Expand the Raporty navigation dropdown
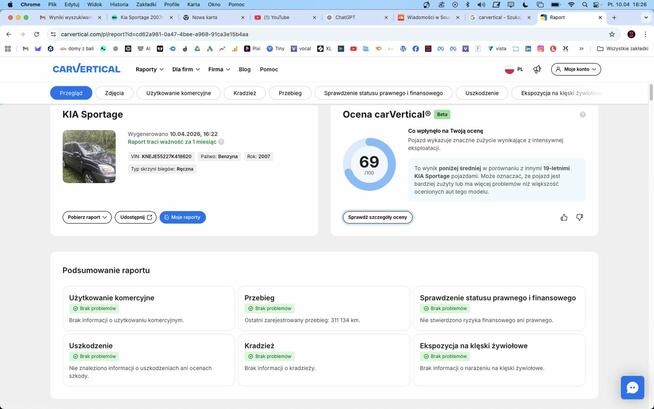Image resolution: width=654 pixels, height=409 pixels. 149,69
